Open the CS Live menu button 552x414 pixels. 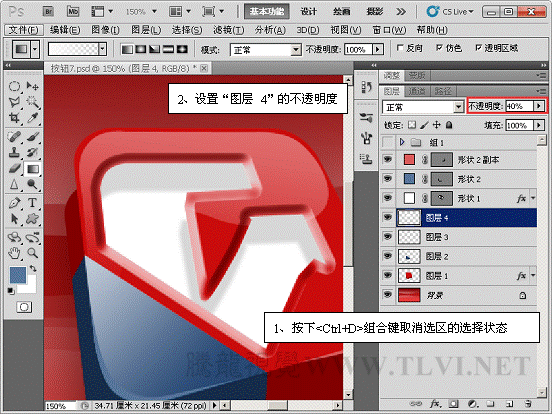(x=451, y=12)
